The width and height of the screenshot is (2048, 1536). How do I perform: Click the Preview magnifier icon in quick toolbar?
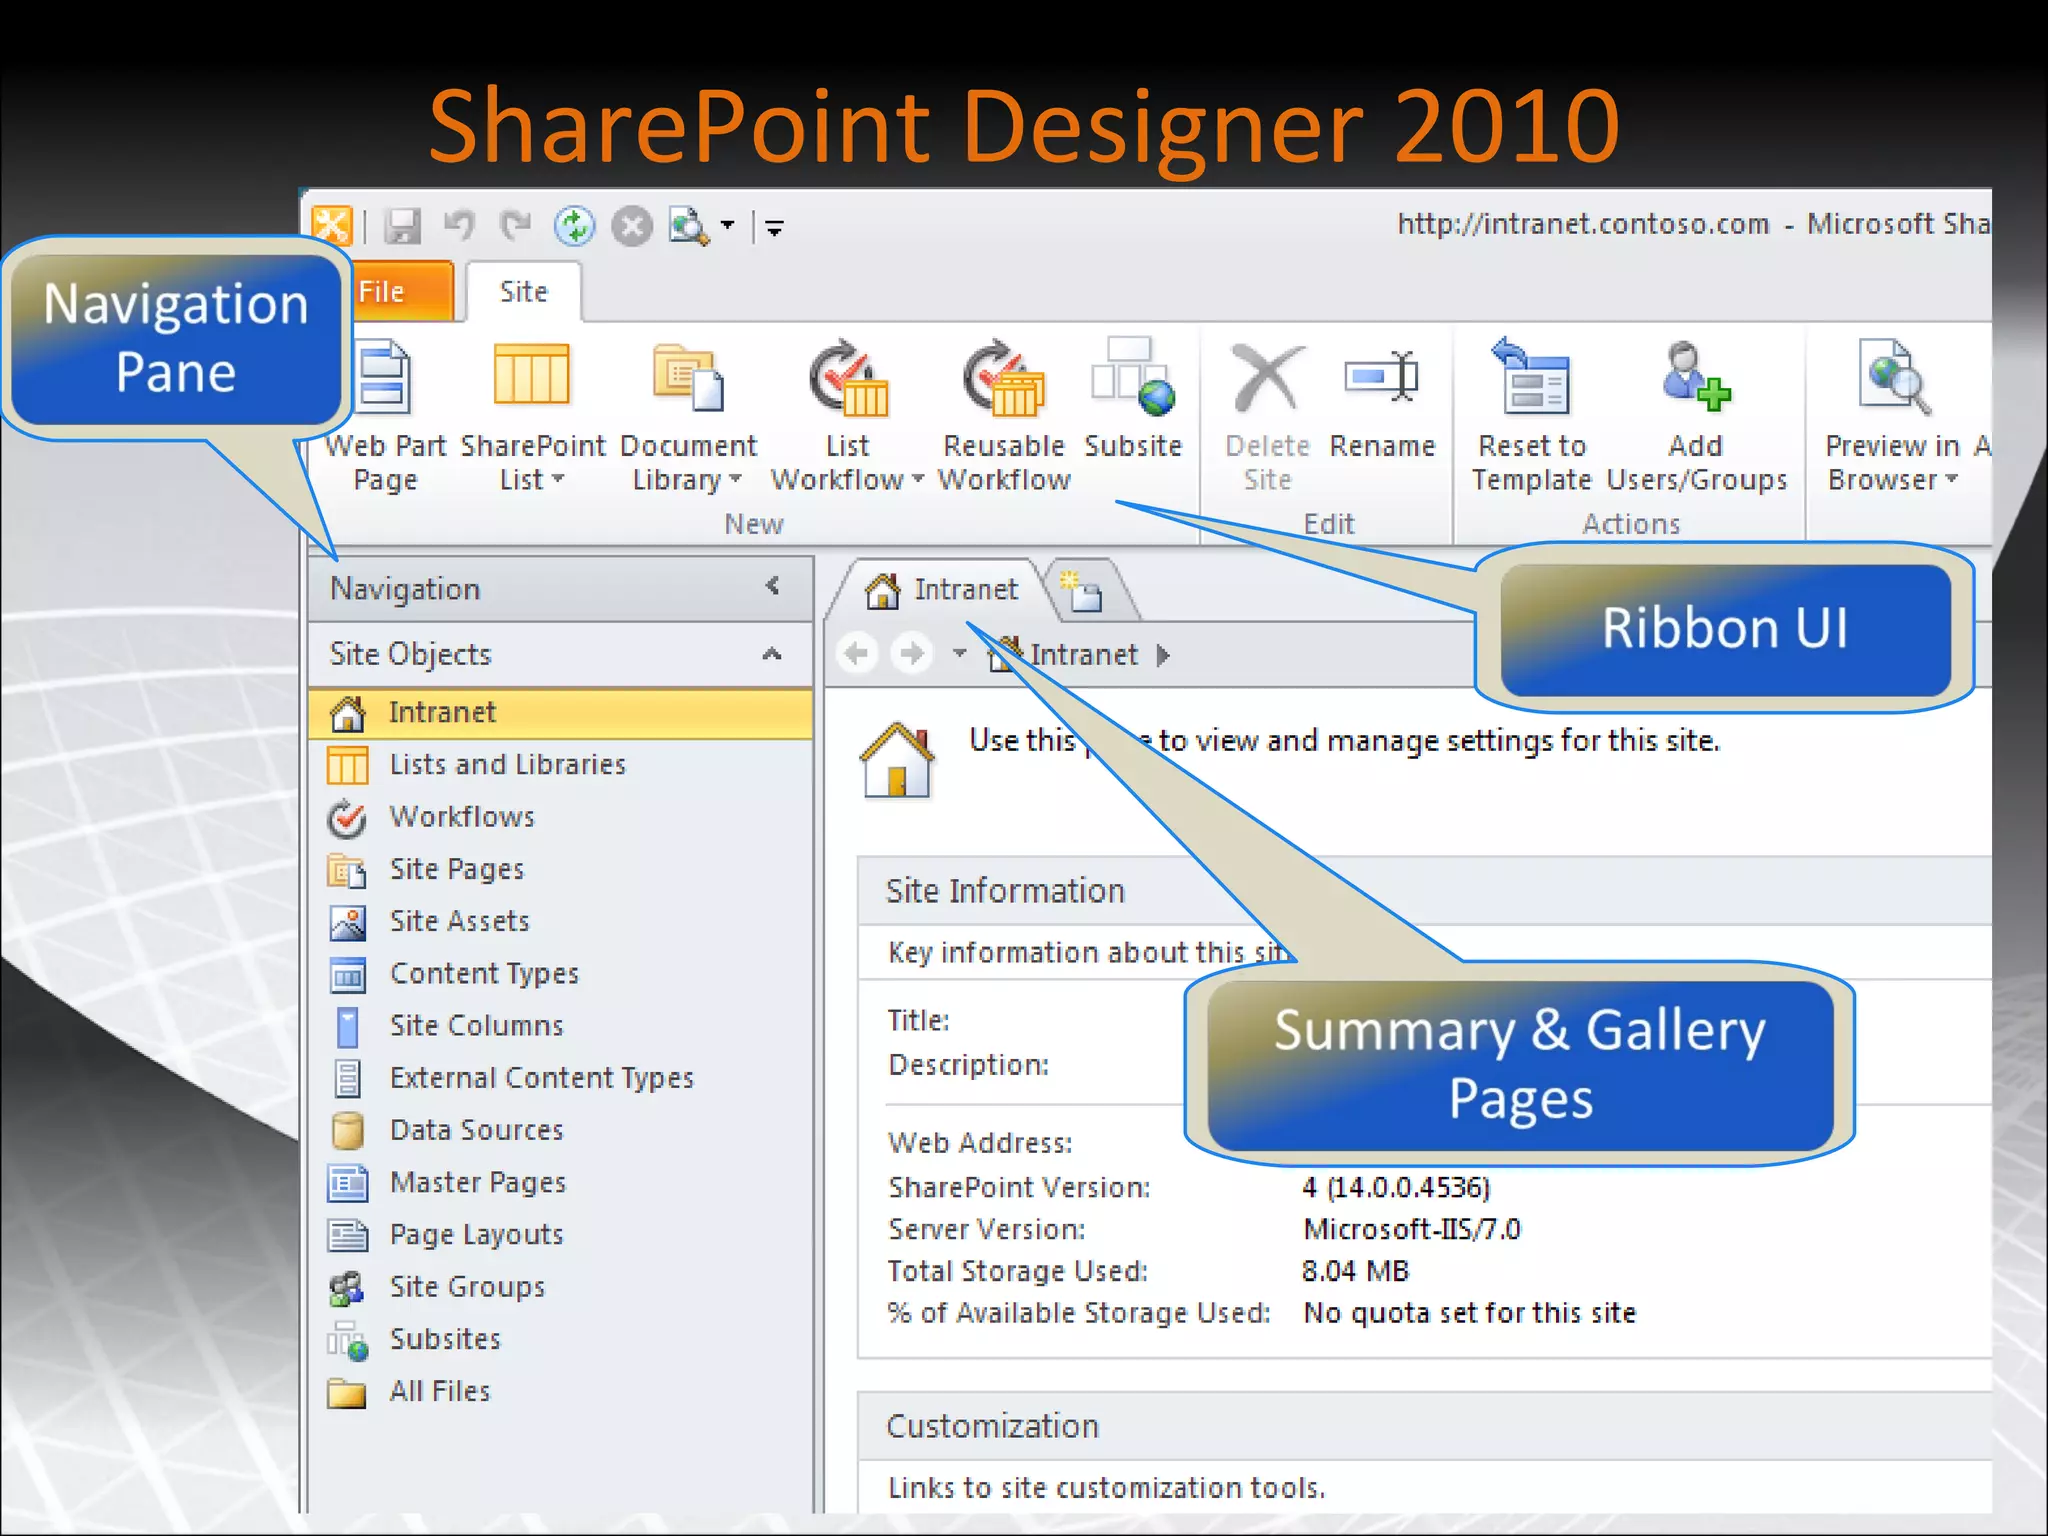pyautogui.click(x=689, y=226)
